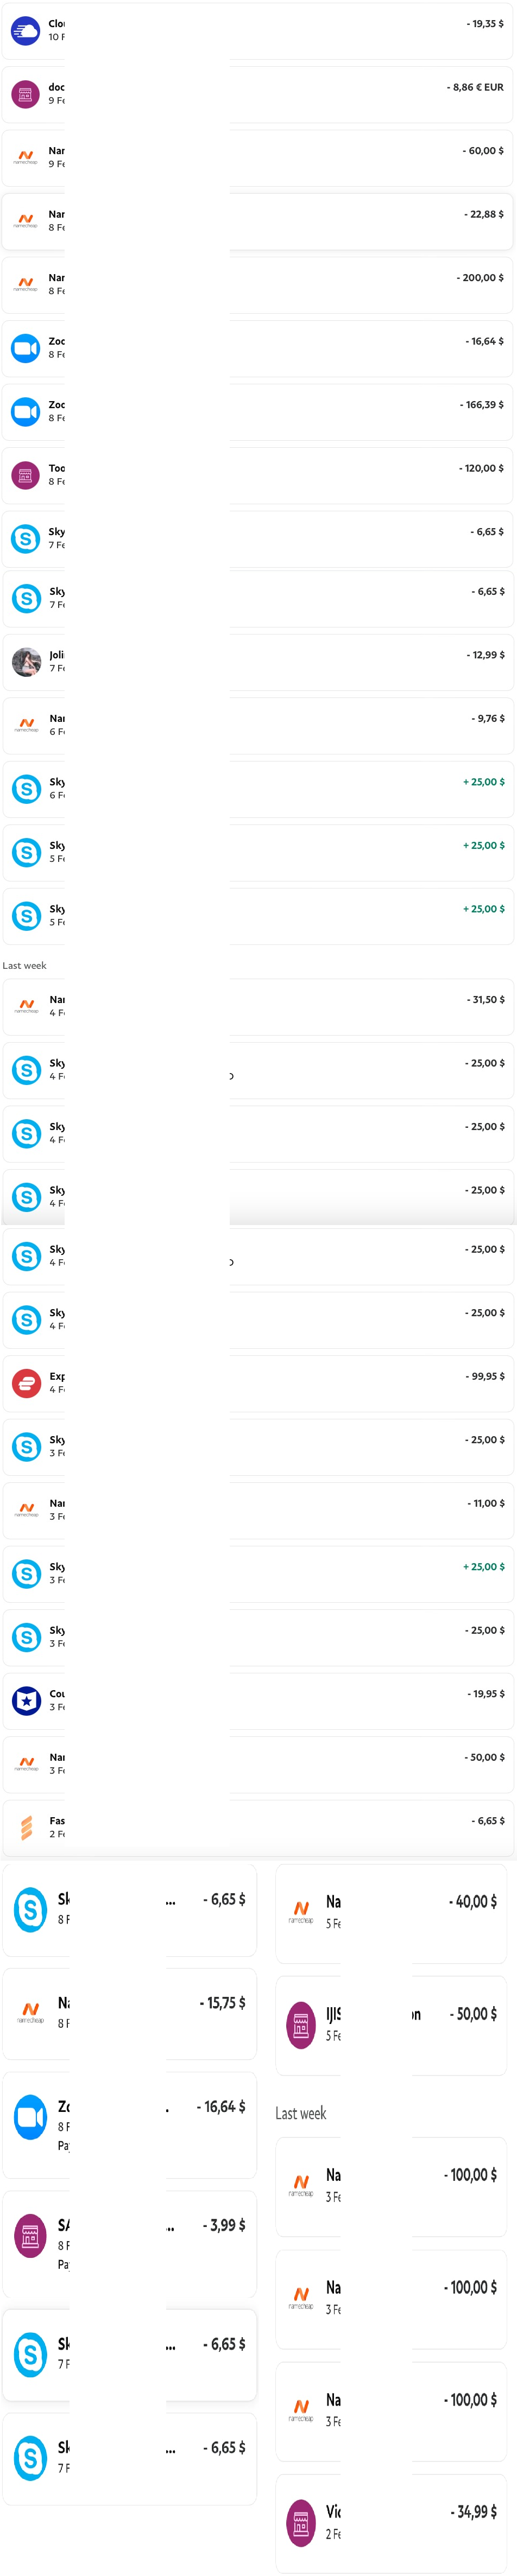Open the Zoom camera icon for the 166,39 $ payment

[x=25, y=411]
